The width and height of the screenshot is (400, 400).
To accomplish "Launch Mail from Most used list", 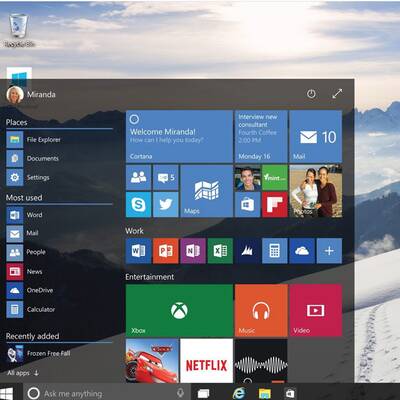I will tap(23, 233).
